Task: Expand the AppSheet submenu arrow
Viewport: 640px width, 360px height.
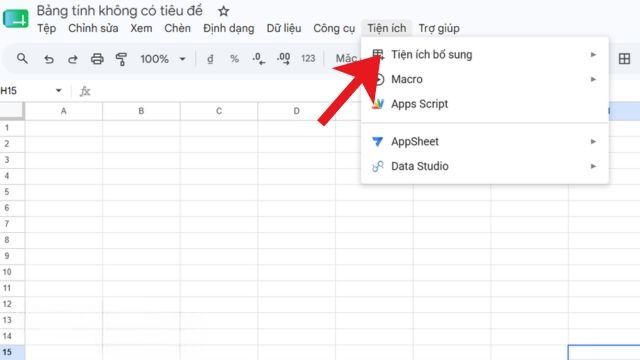Action: tap(593, 142)
